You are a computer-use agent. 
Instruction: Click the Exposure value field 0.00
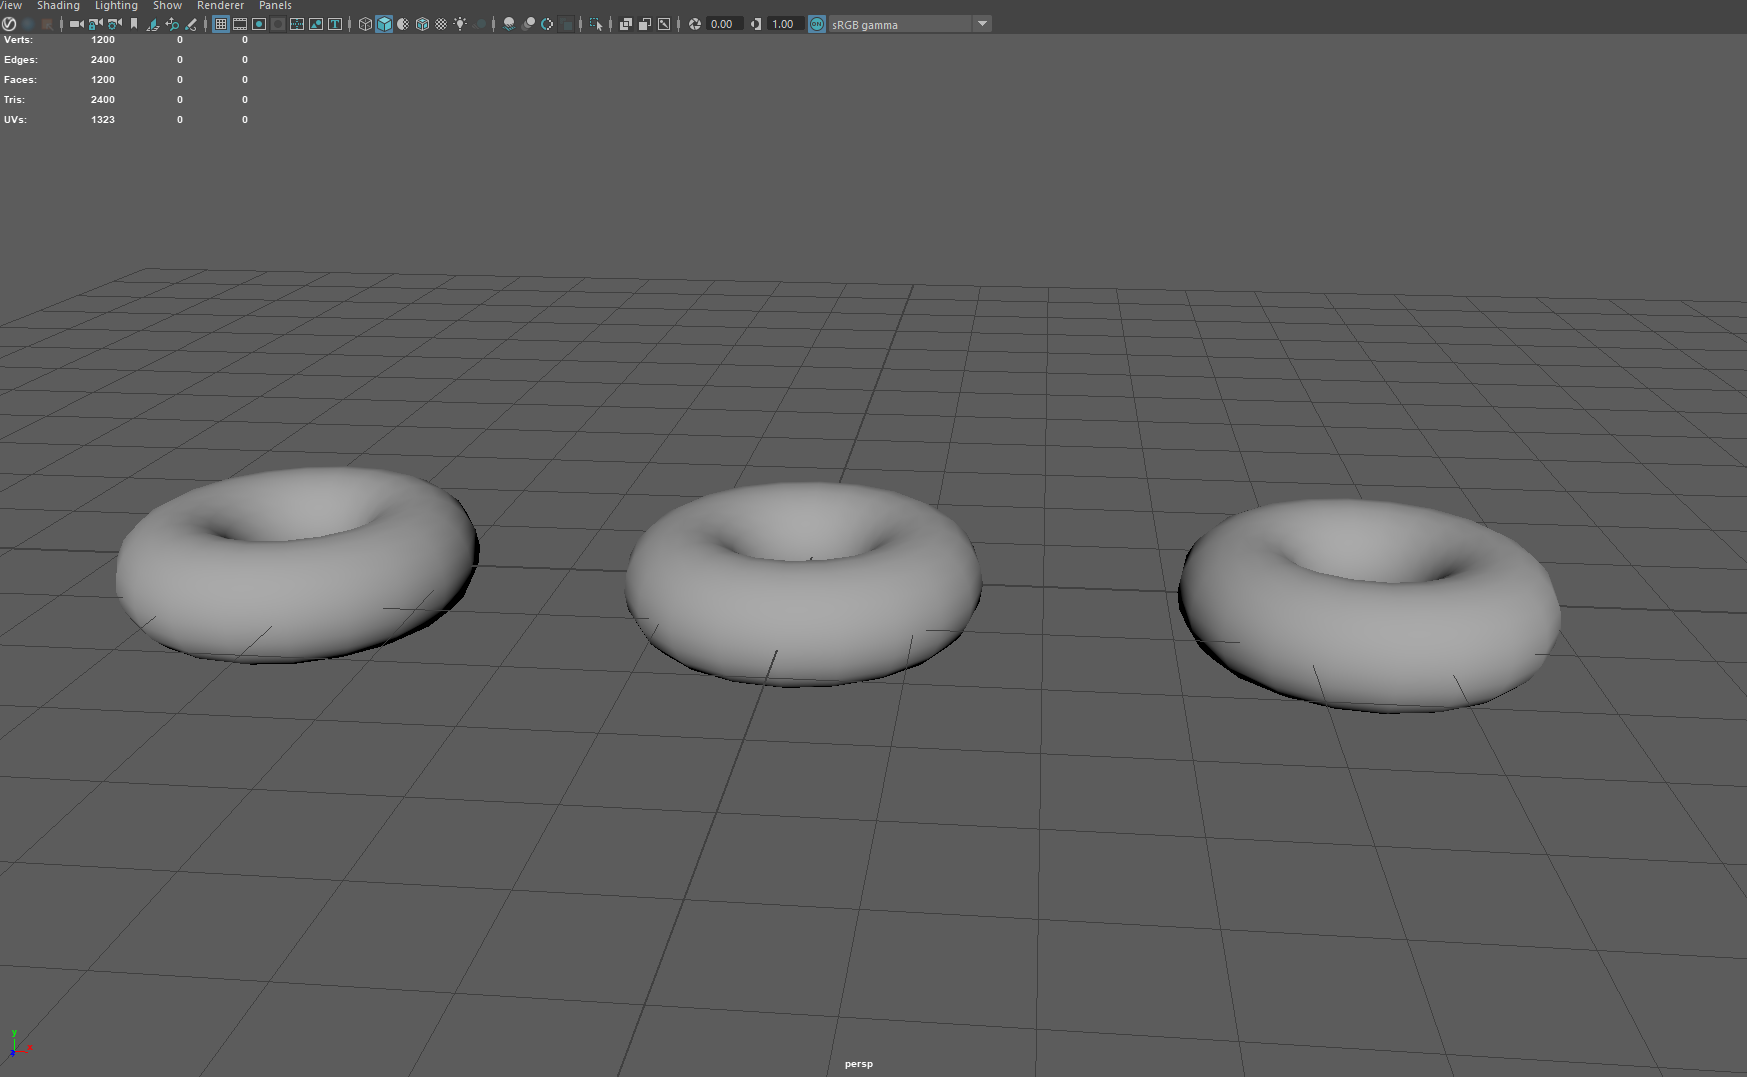click(x=723, y=24)
